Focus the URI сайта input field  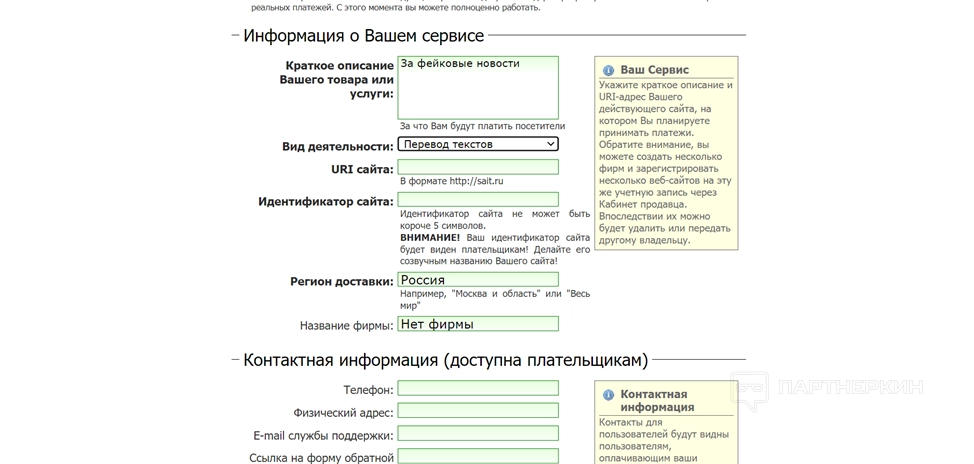pyautogui.click(x=478, y=167)
